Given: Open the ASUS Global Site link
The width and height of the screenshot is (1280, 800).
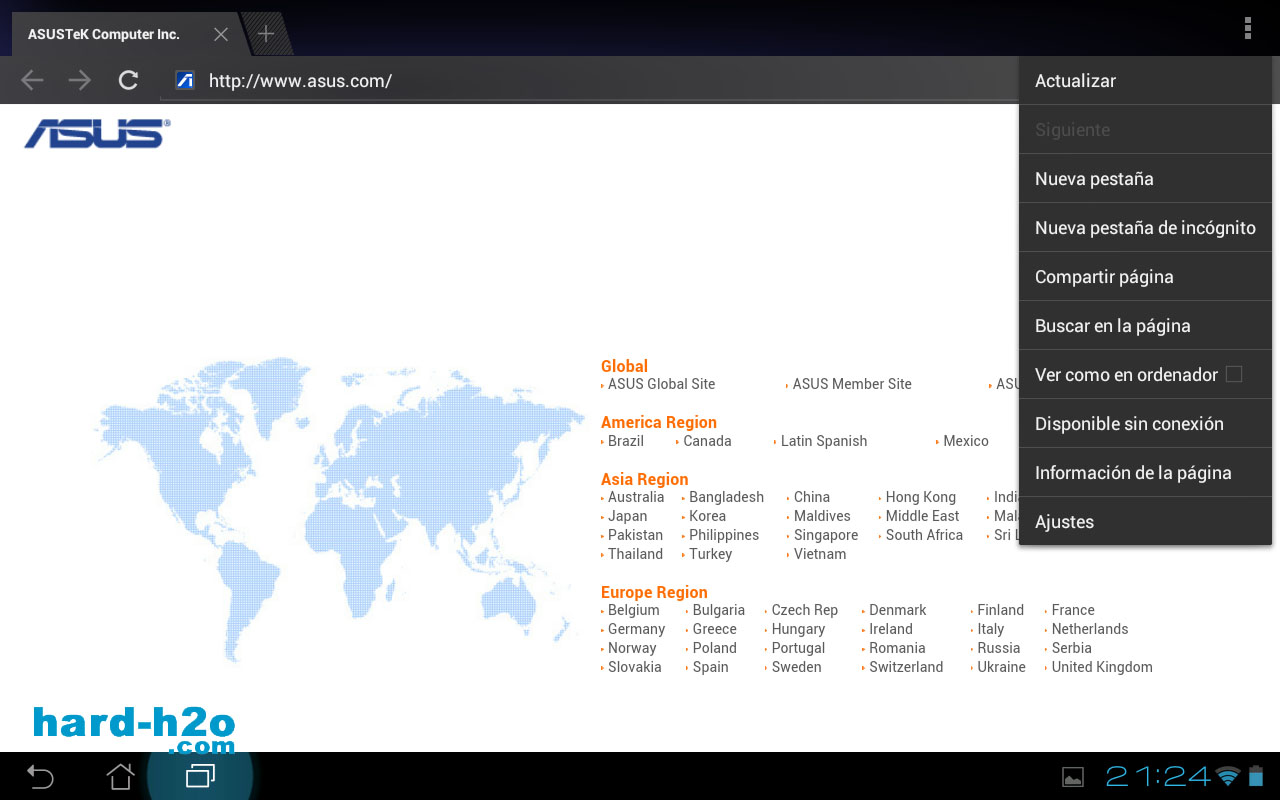Looking at the screenshot, I should click(661, 384).
